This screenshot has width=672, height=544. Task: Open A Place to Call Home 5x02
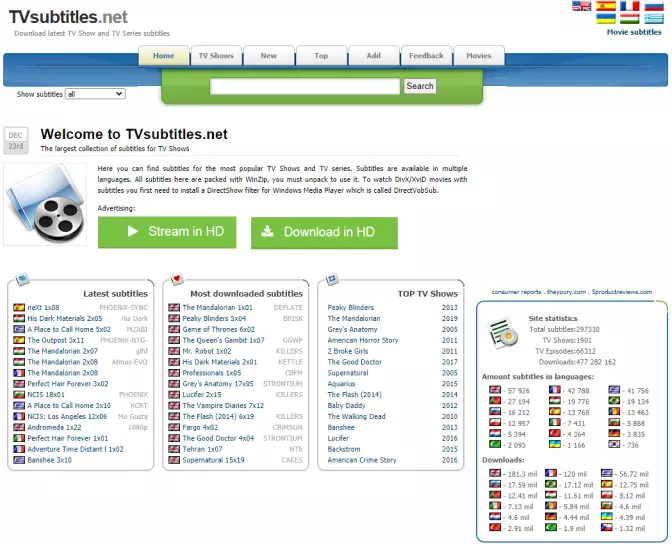click(69, 329)
